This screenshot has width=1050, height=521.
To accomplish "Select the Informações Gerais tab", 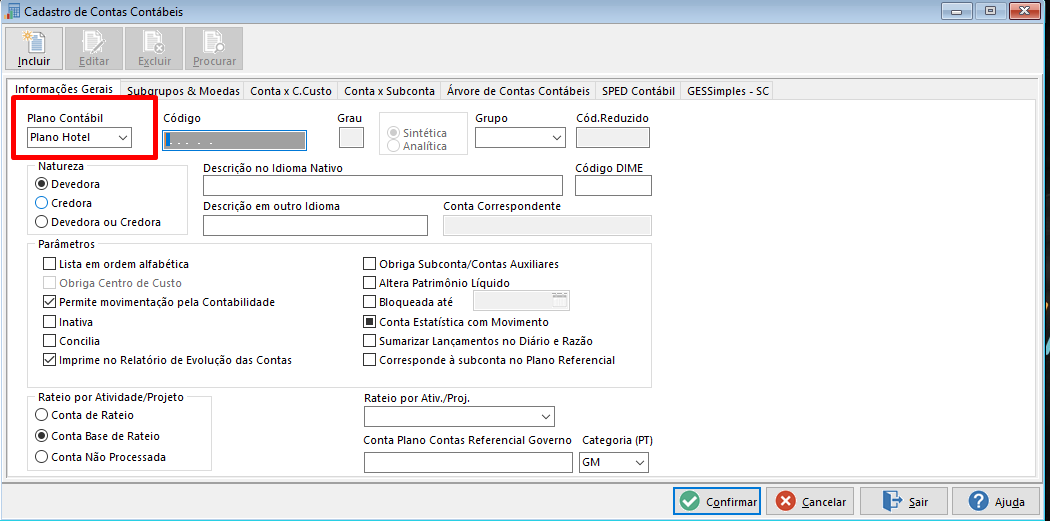I will (x=64, y=90).
